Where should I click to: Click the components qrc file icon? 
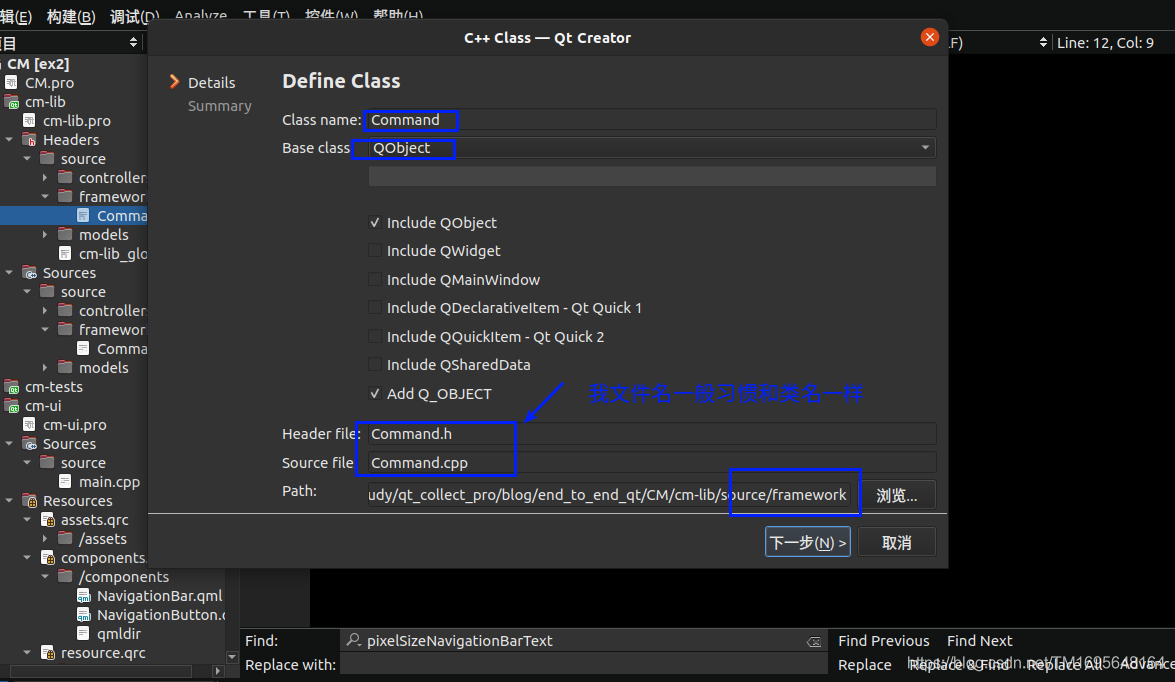pos(47,558)
